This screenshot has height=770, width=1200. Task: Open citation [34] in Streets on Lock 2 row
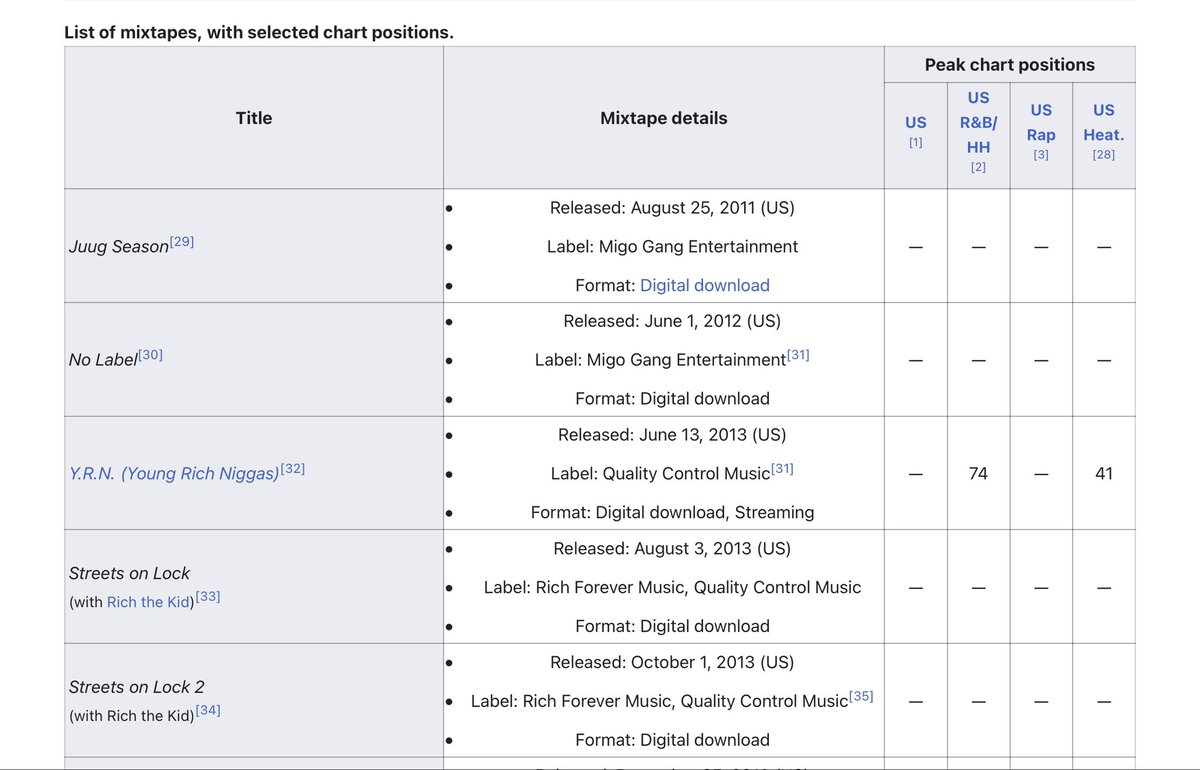click(208, 710)
